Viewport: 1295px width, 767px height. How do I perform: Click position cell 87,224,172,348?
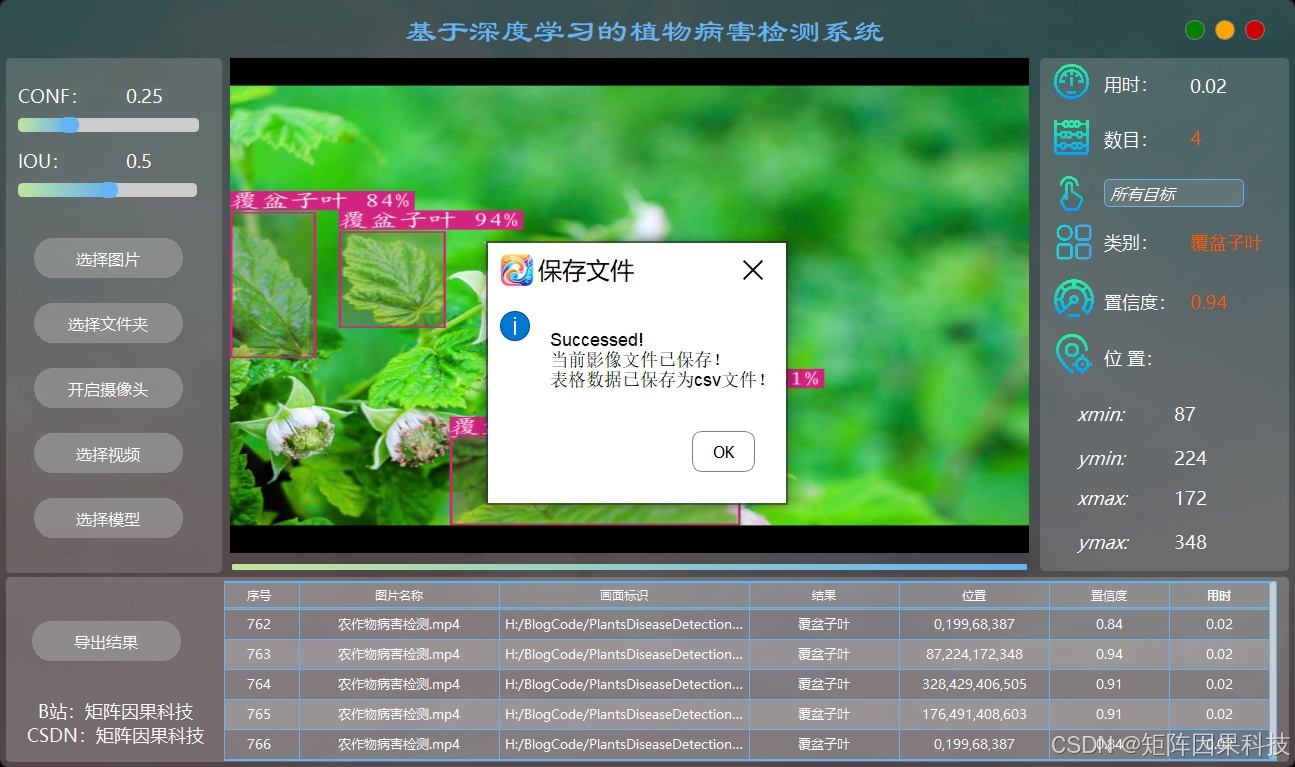coord(974,654)
